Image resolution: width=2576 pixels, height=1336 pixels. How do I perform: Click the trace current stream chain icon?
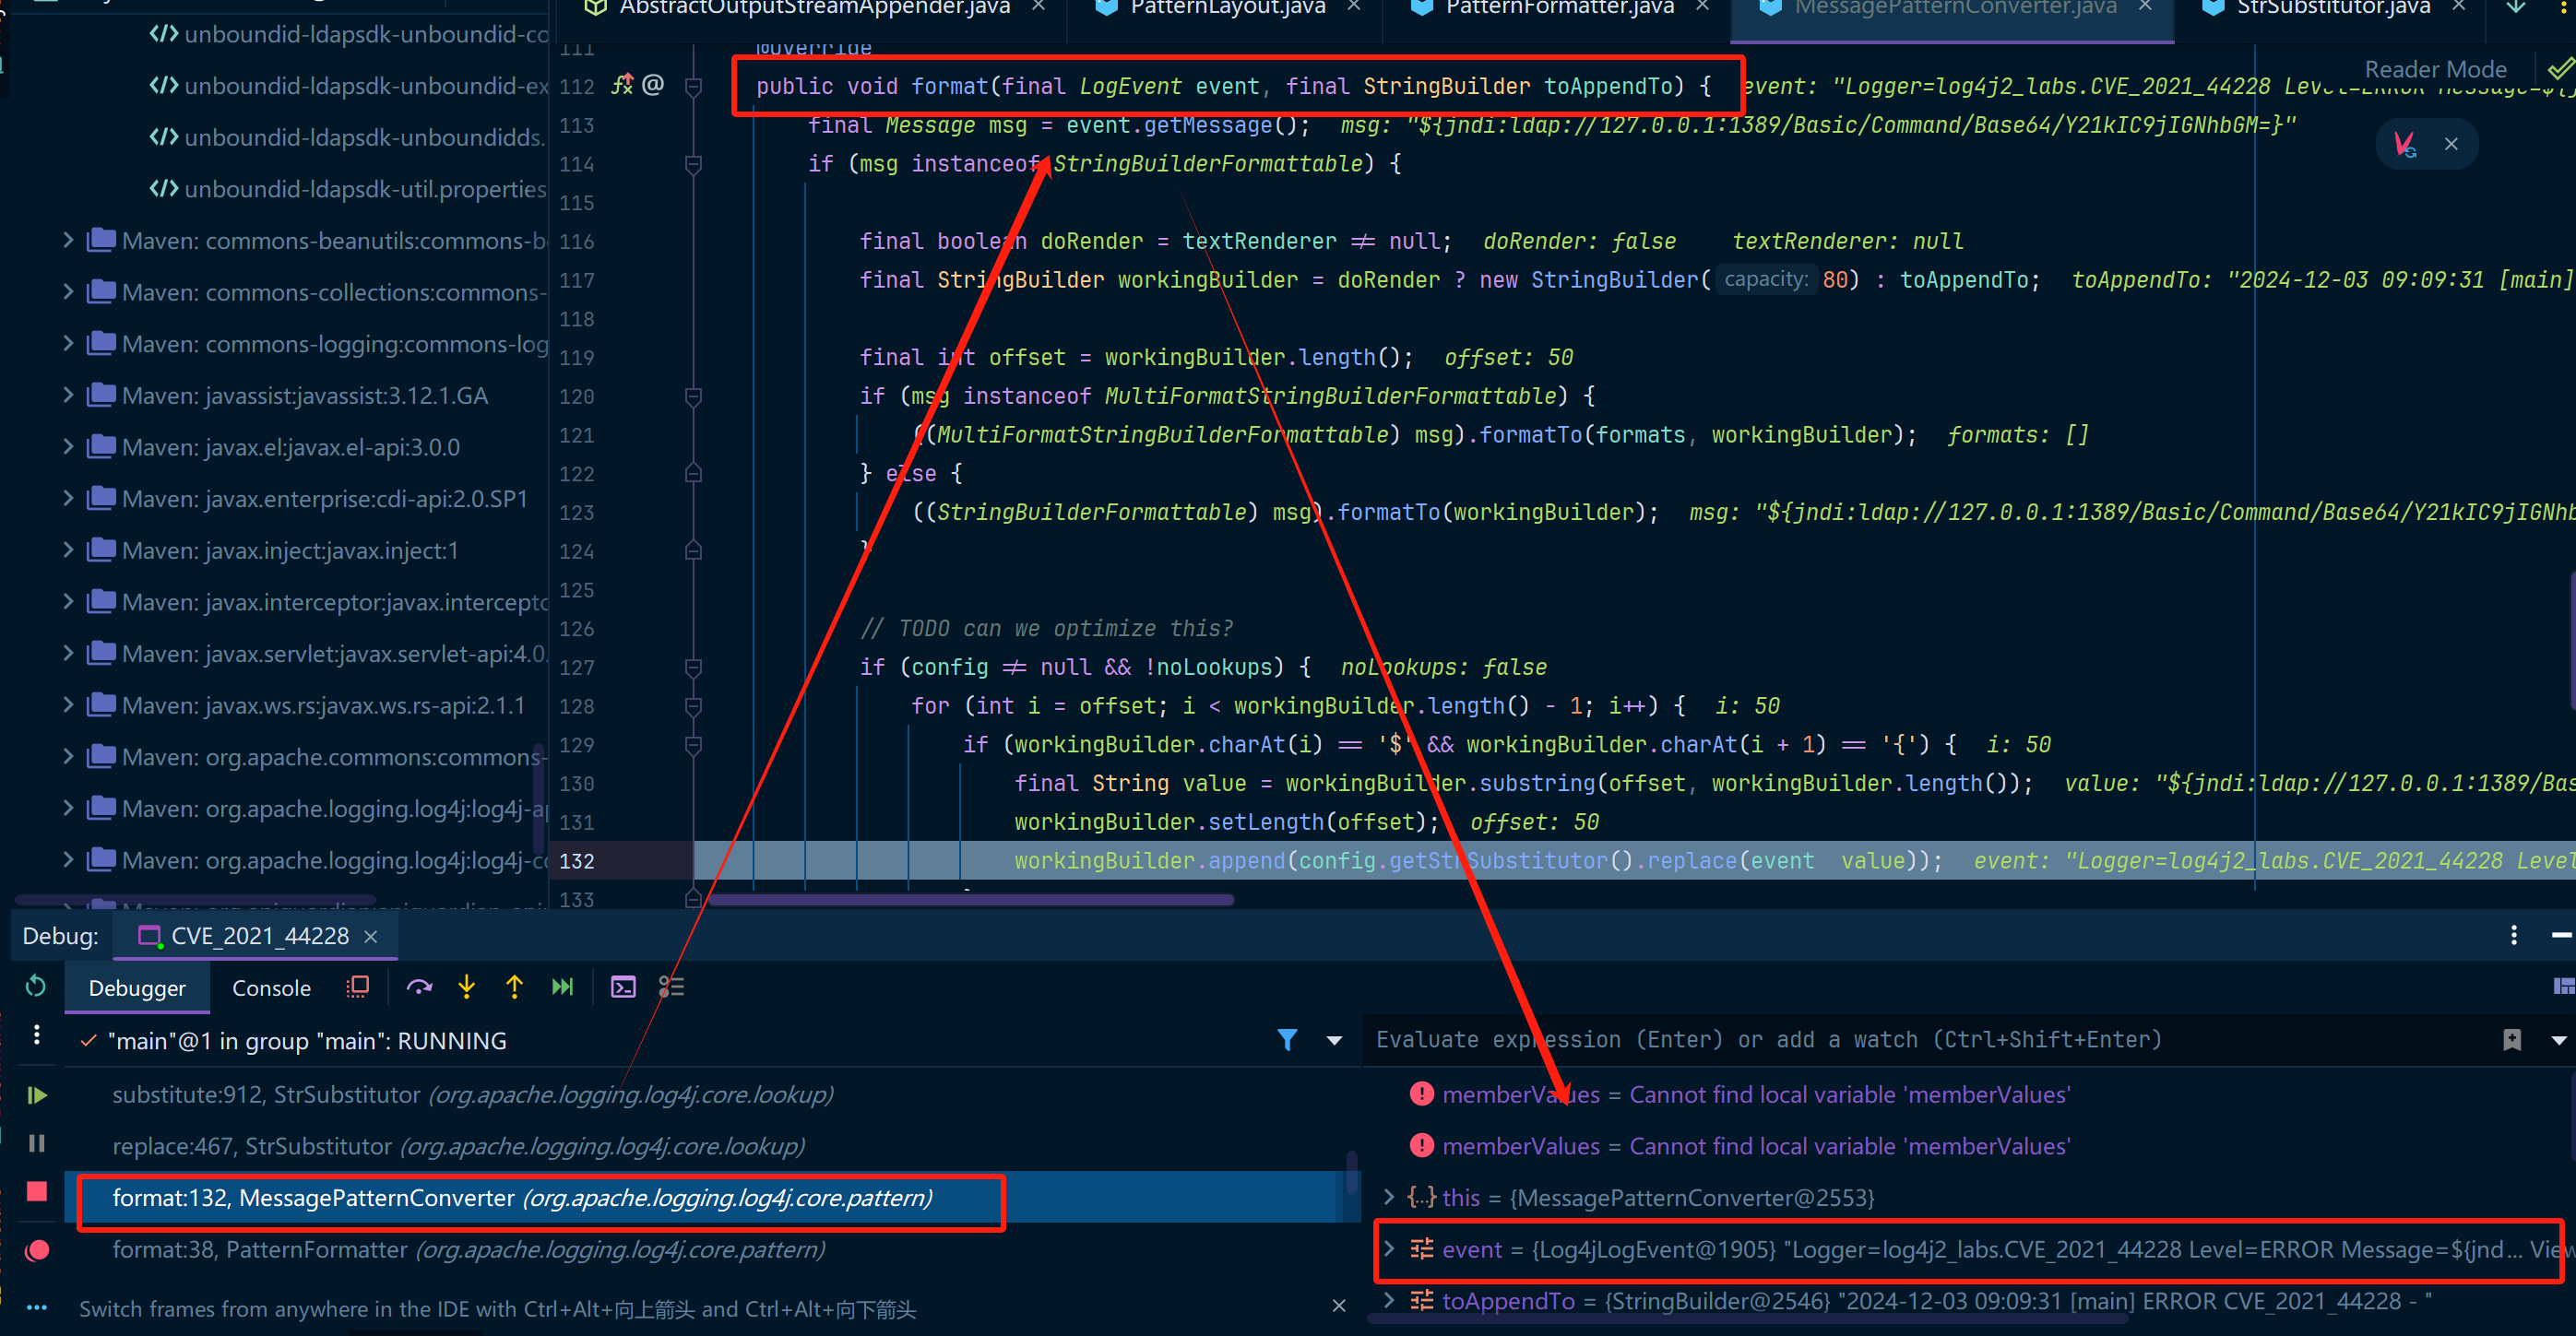point(671,987)
